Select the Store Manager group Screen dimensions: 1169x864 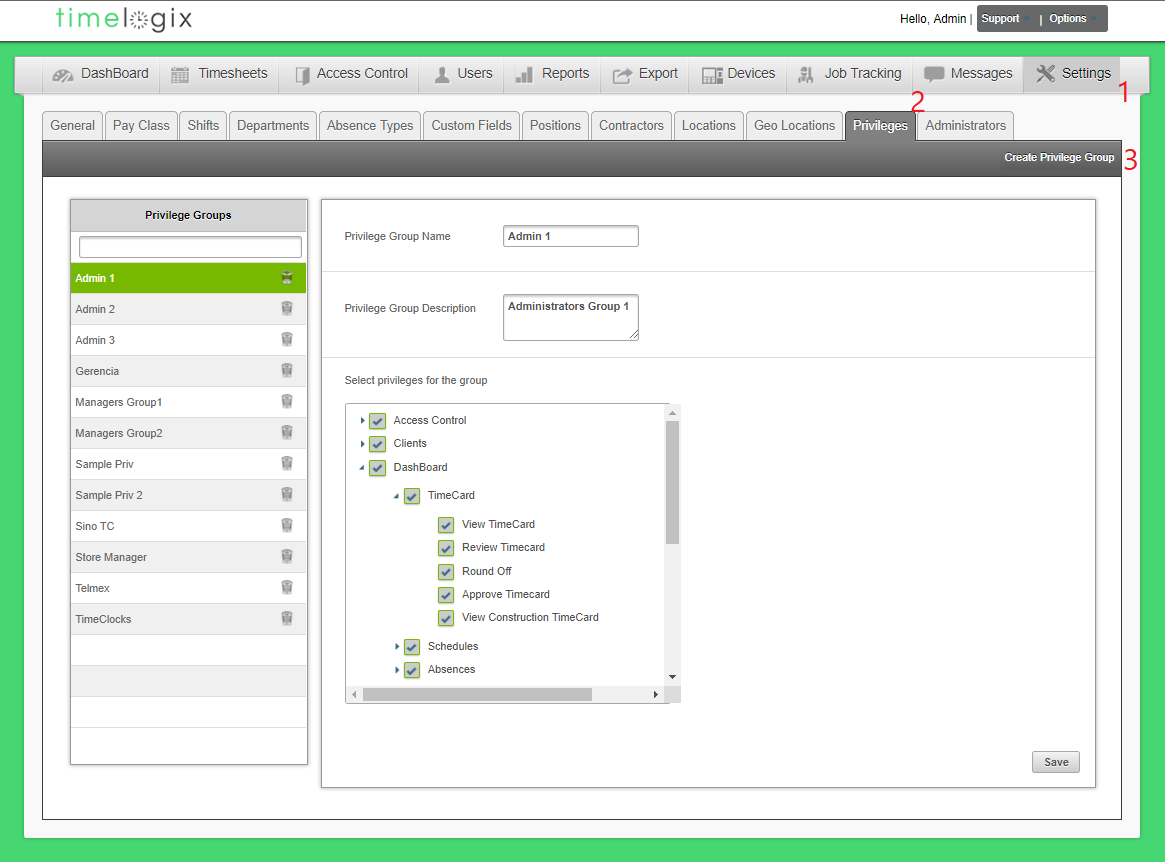pyautogui.click(x=189, y=557)
